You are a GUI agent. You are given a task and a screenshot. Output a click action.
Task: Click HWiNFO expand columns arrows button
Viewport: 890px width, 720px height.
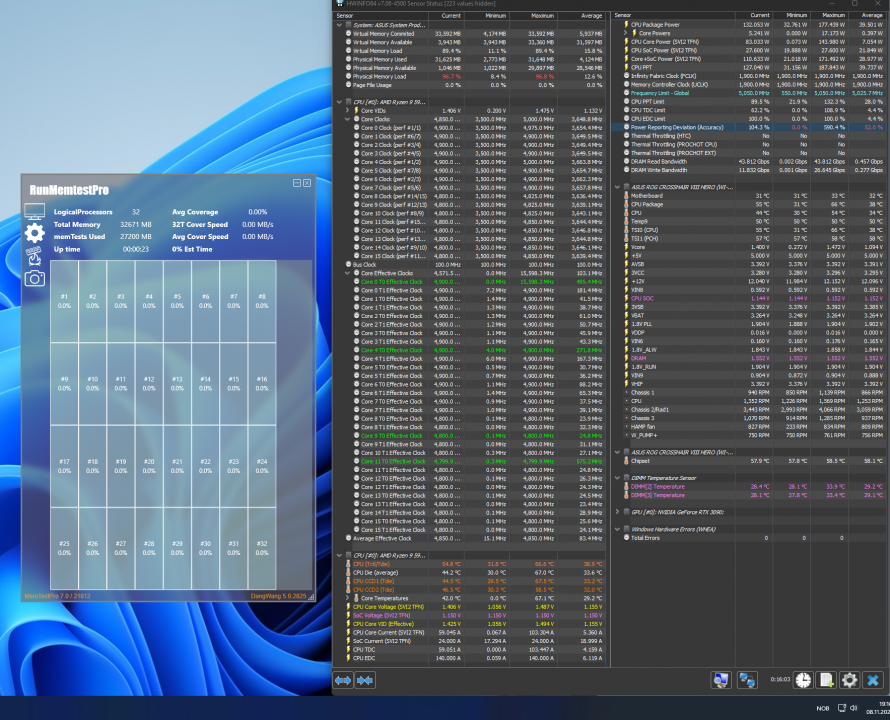[342, 680]
